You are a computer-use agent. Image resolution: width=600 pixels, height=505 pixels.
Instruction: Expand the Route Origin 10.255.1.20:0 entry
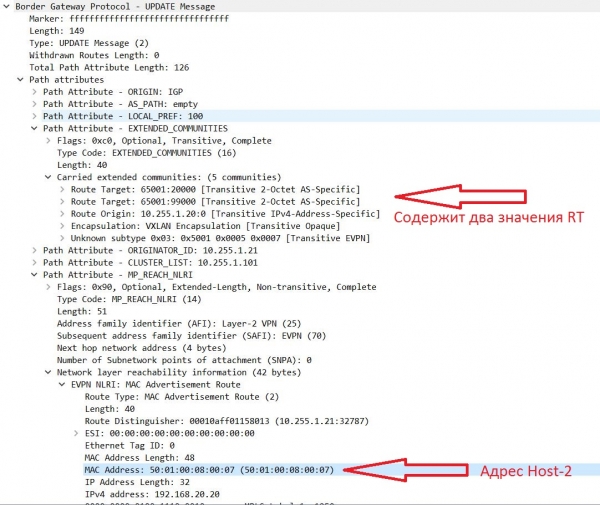click(x=62, y=213)
